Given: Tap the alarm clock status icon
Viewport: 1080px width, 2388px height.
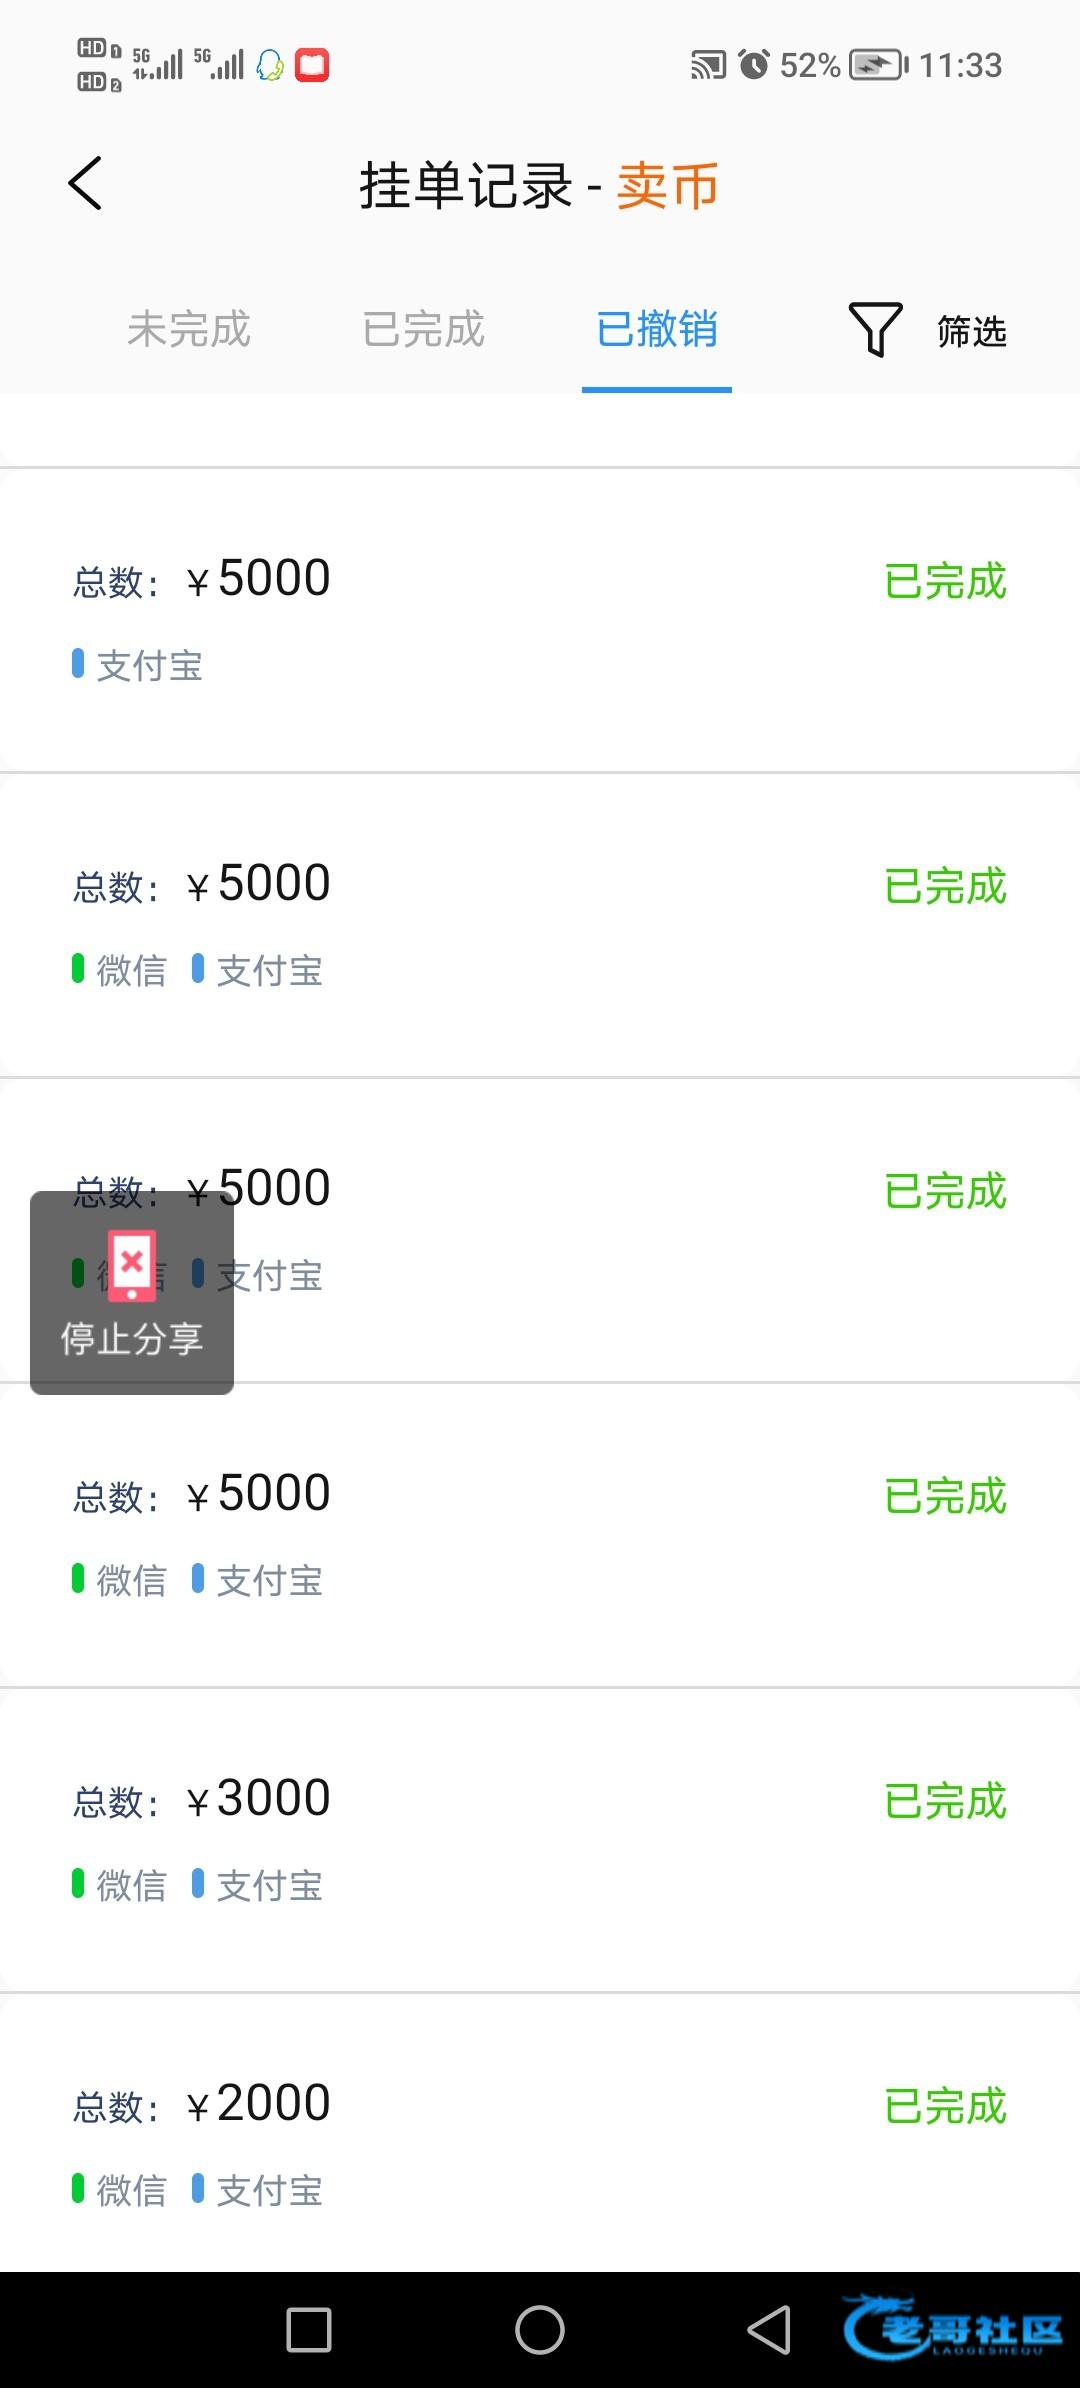Looking at the screenshot, I should (x=754, y=65).
